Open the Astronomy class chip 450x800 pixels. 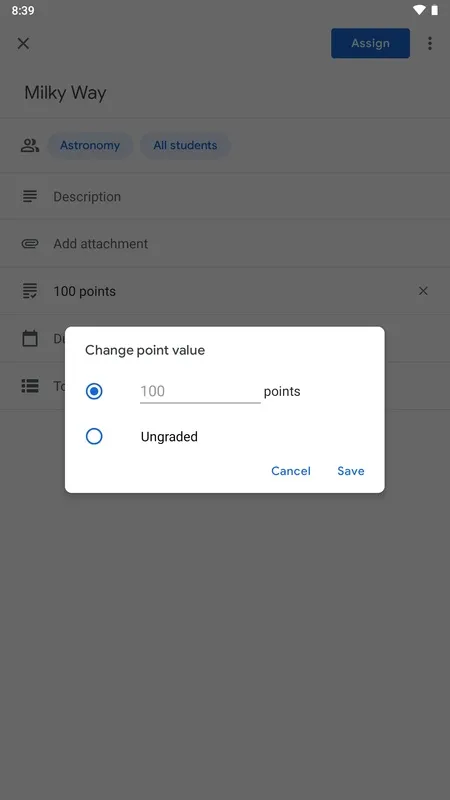pos(90,145)
